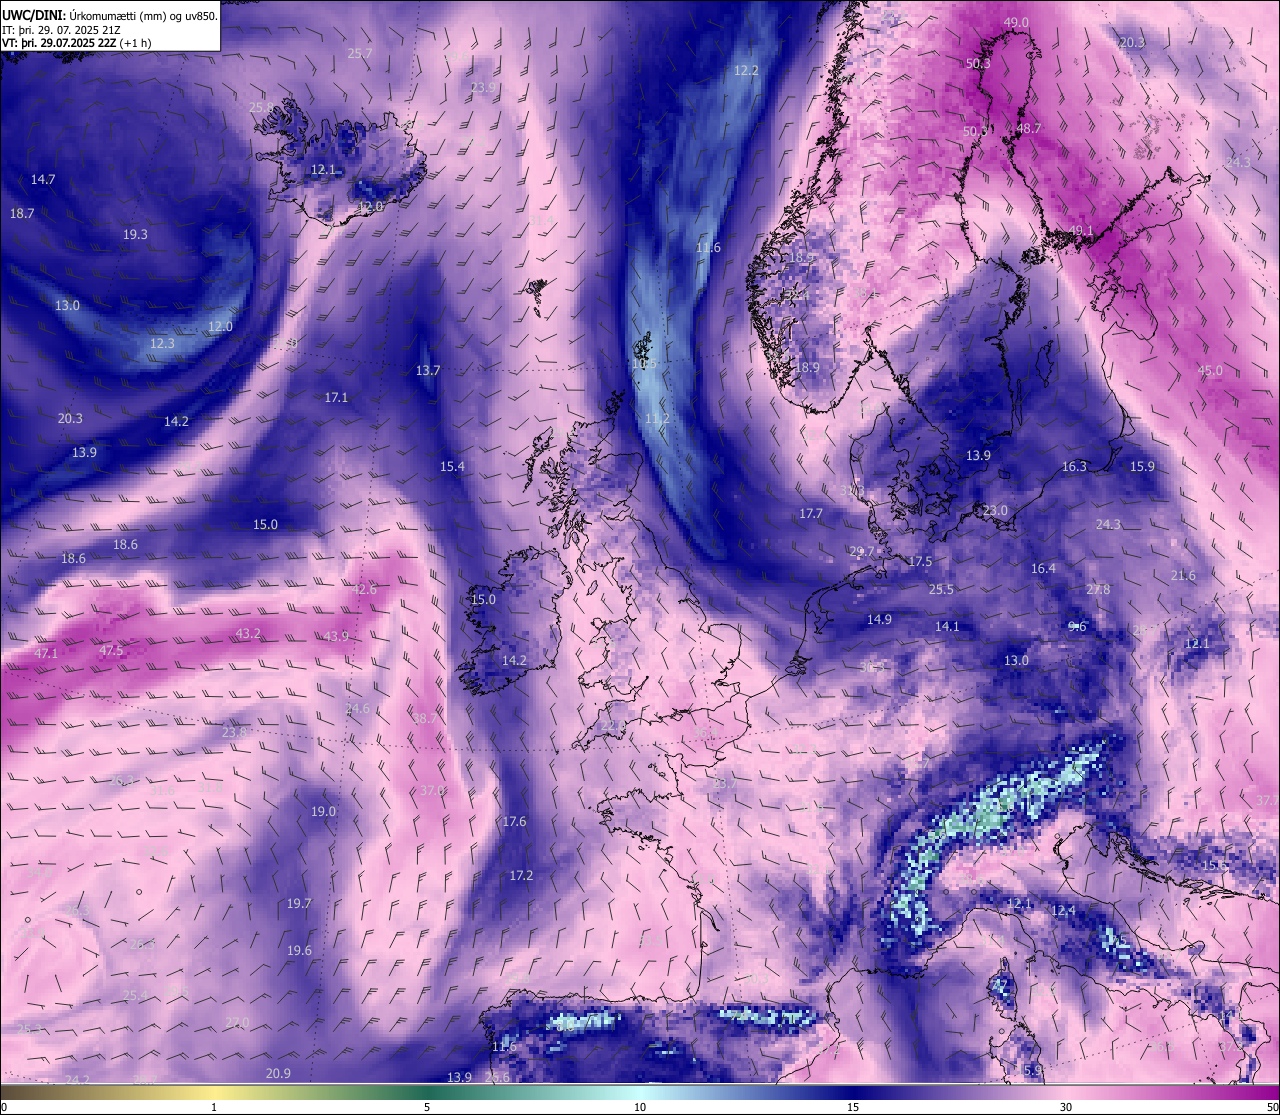
Task: Click the color scale at the 10 mark
Action: [x=640, y=1107]
